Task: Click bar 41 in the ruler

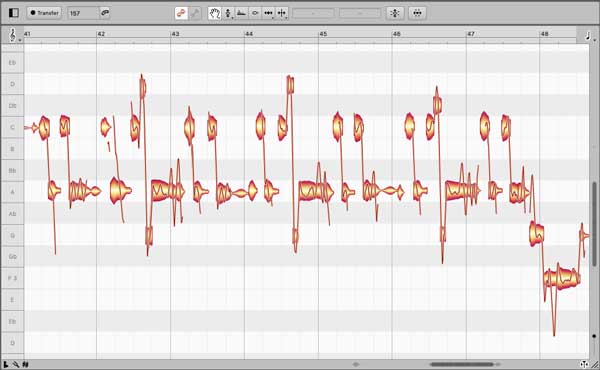Action: (x=27, y=34)
